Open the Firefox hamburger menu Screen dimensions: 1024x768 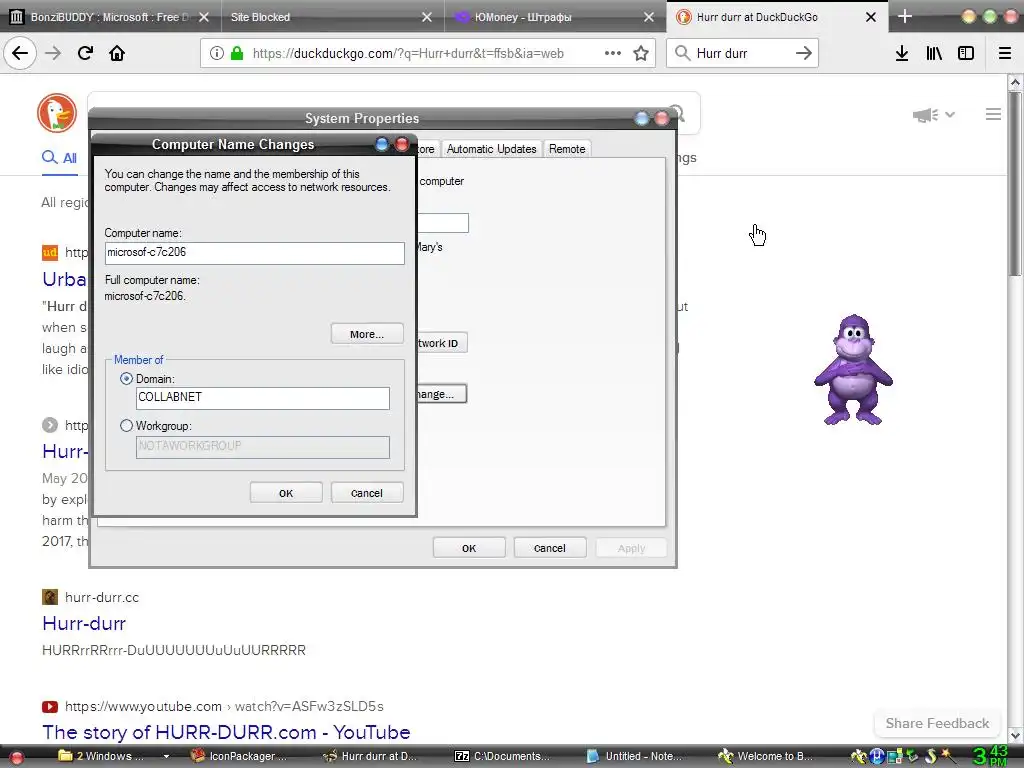tap(1004, 53)
